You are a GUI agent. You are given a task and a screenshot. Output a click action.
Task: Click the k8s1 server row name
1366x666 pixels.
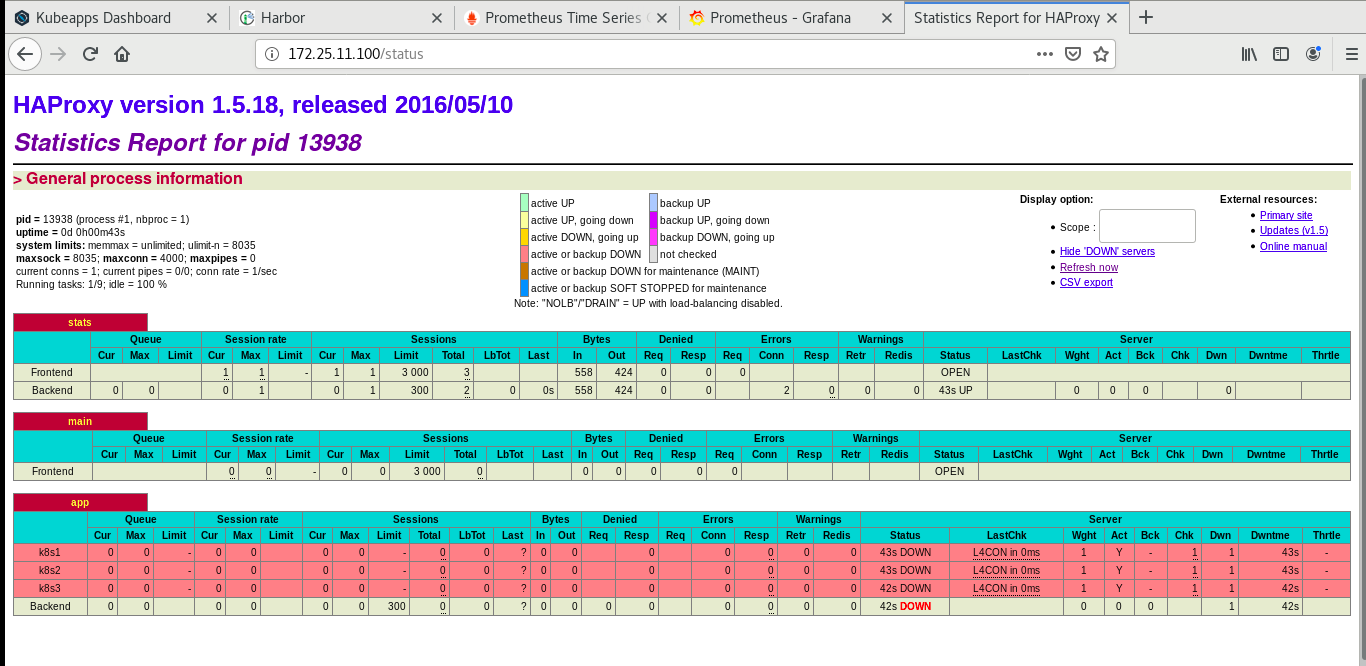[x=50, y=552]
